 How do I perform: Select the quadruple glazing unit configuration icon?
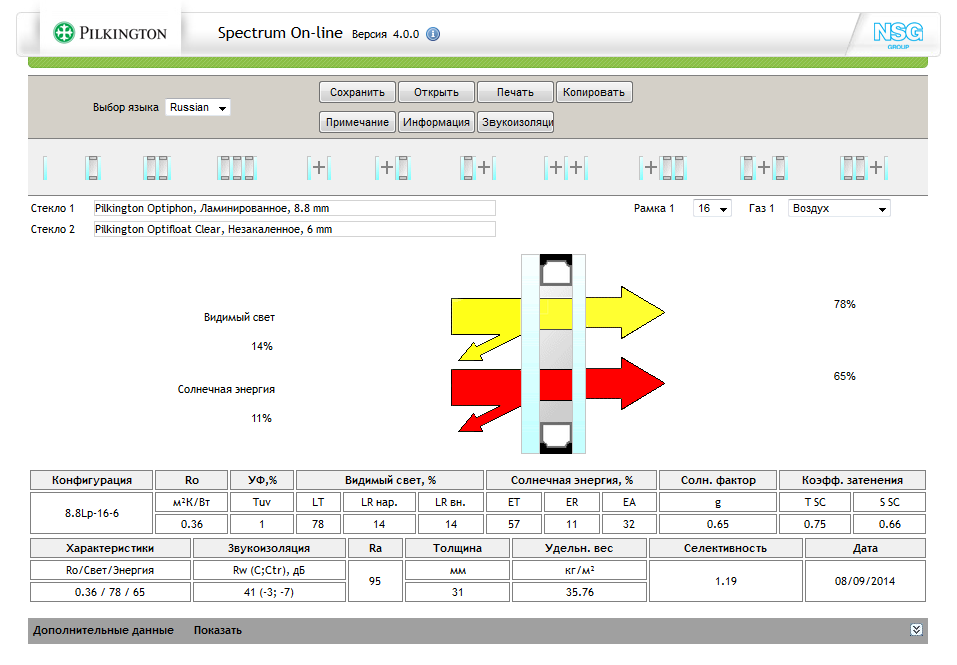point(237,168)
